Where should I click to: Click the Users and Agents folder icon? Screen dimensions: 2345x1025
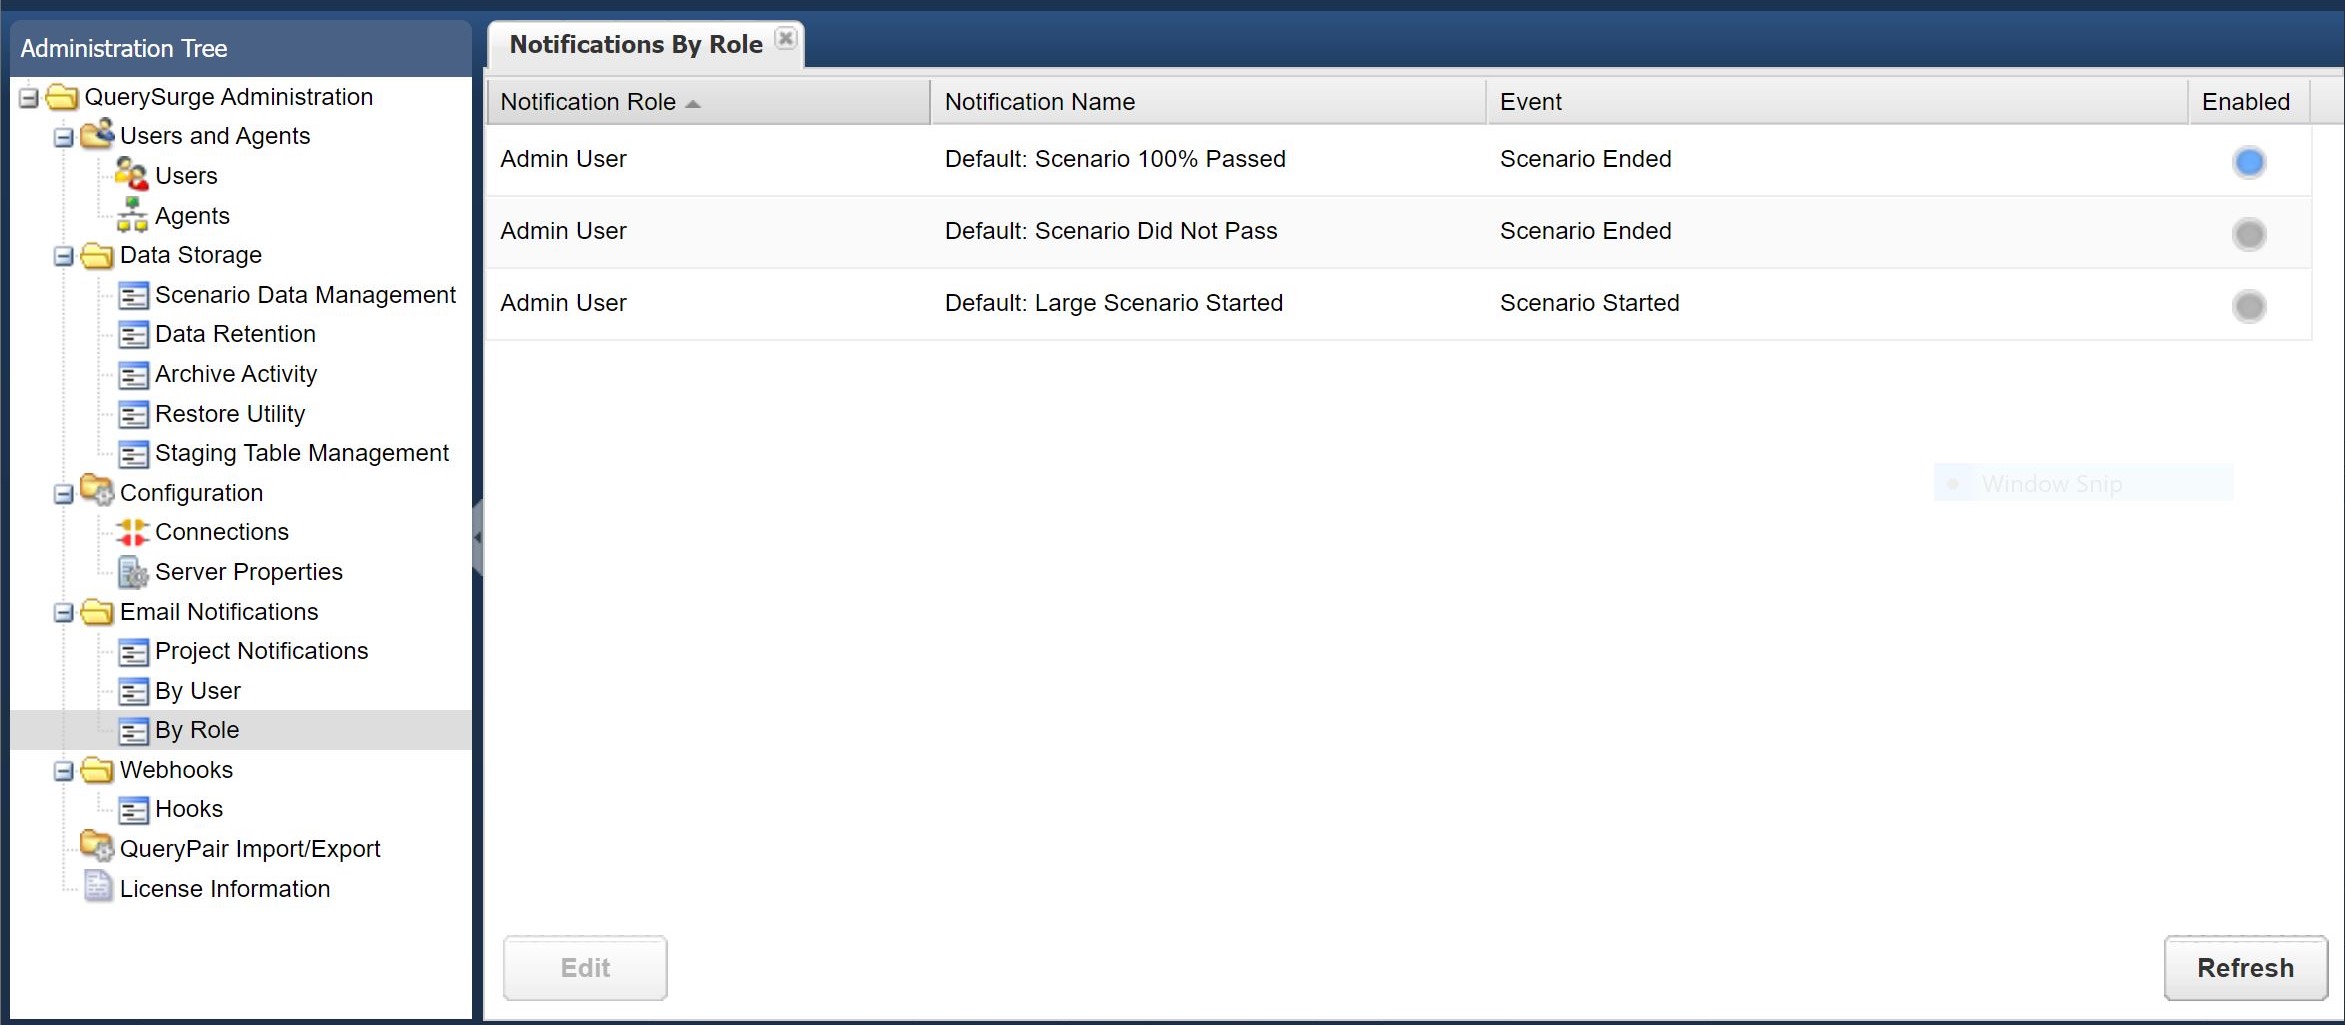click(x=97, y=135)
